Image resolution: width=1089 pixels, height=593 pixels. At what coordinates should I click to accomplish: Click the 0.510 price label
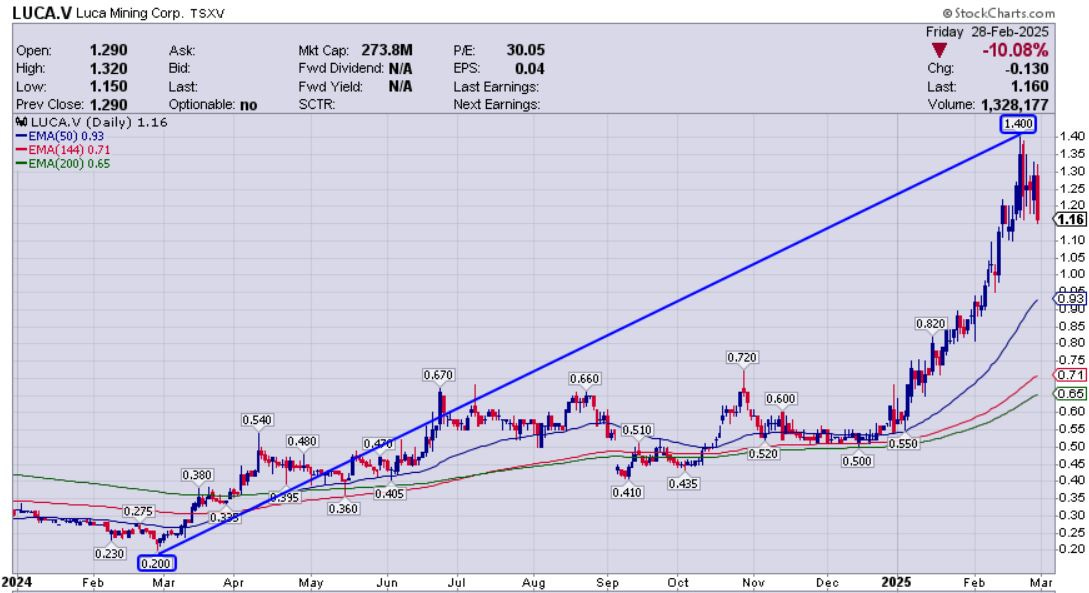[637, 431]
